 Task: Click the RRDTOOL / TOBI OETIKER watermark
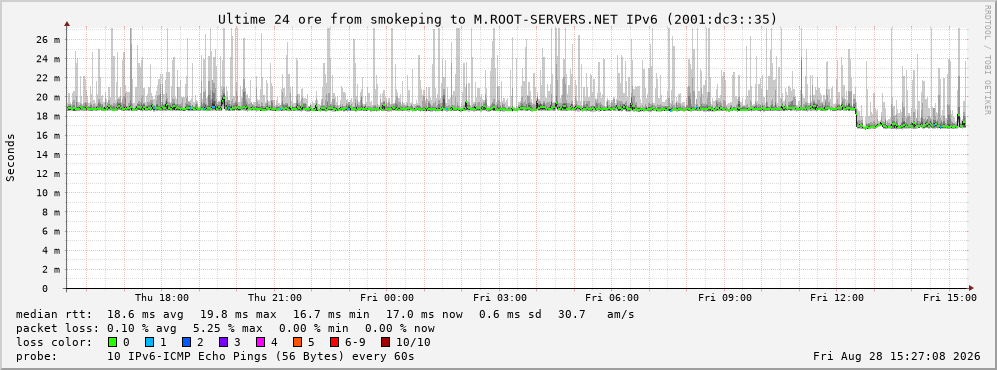[987, 59]
